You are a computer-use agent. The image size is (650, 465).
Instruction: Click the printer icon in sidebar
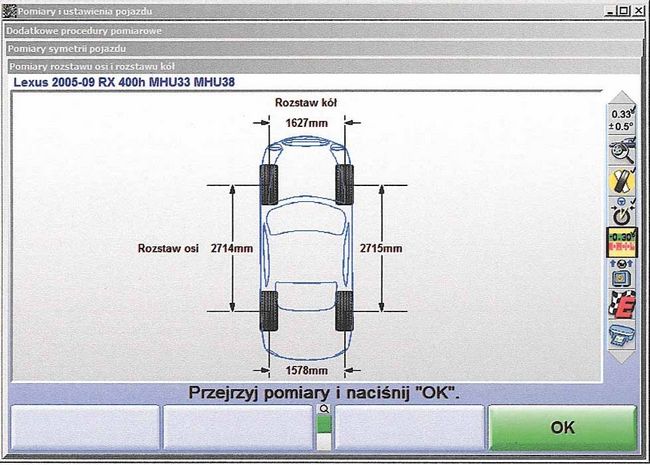pyautogui.click(x=622, y=331)
